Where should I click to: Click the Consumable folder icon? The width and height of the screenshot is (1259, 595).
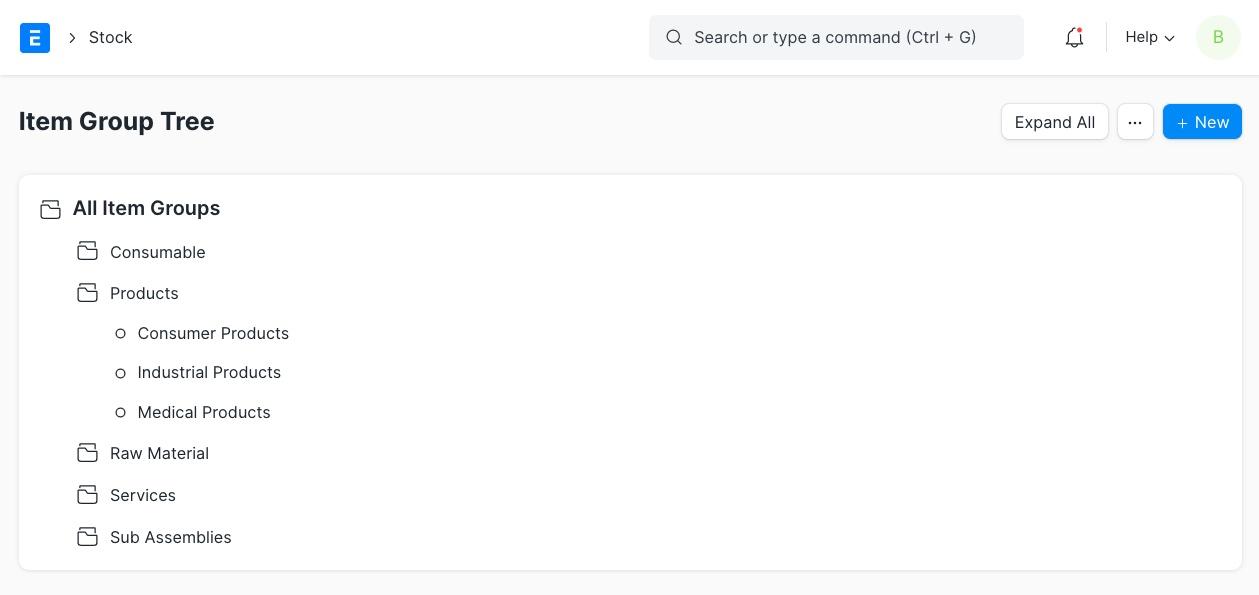88,251
